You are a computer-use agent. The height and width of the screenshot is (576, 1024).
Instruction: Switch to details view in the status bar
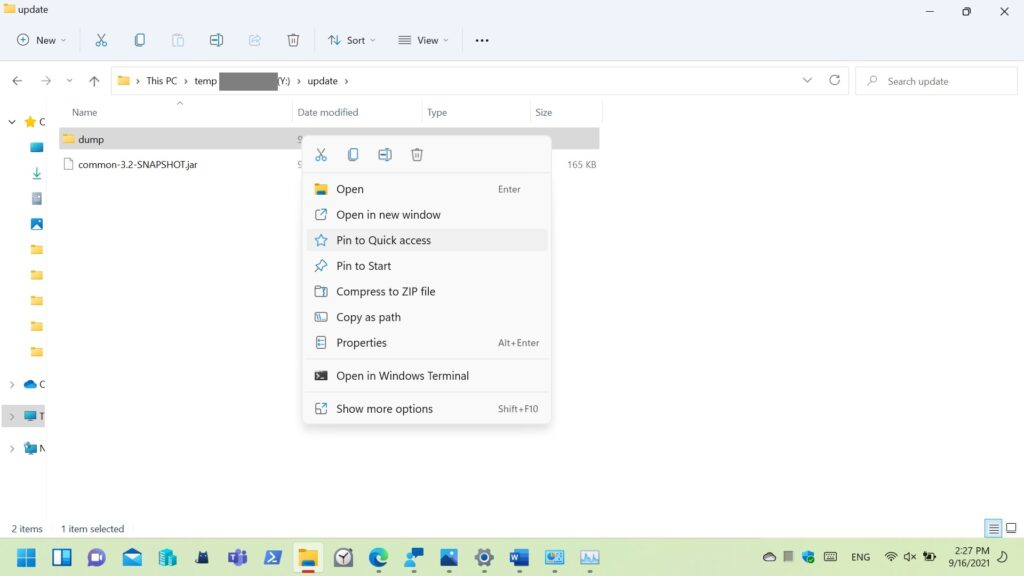pos(993,528)
